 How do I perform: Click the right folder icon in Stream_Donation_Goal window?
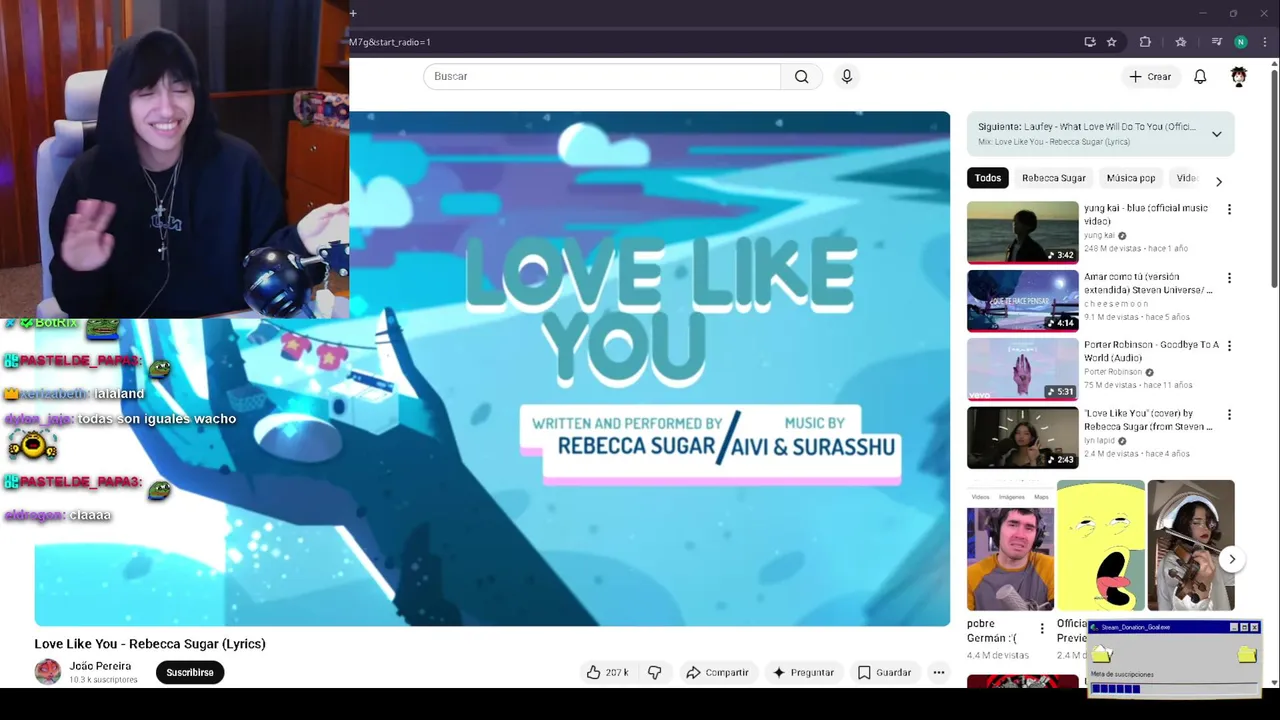[x=1247, y=655]
